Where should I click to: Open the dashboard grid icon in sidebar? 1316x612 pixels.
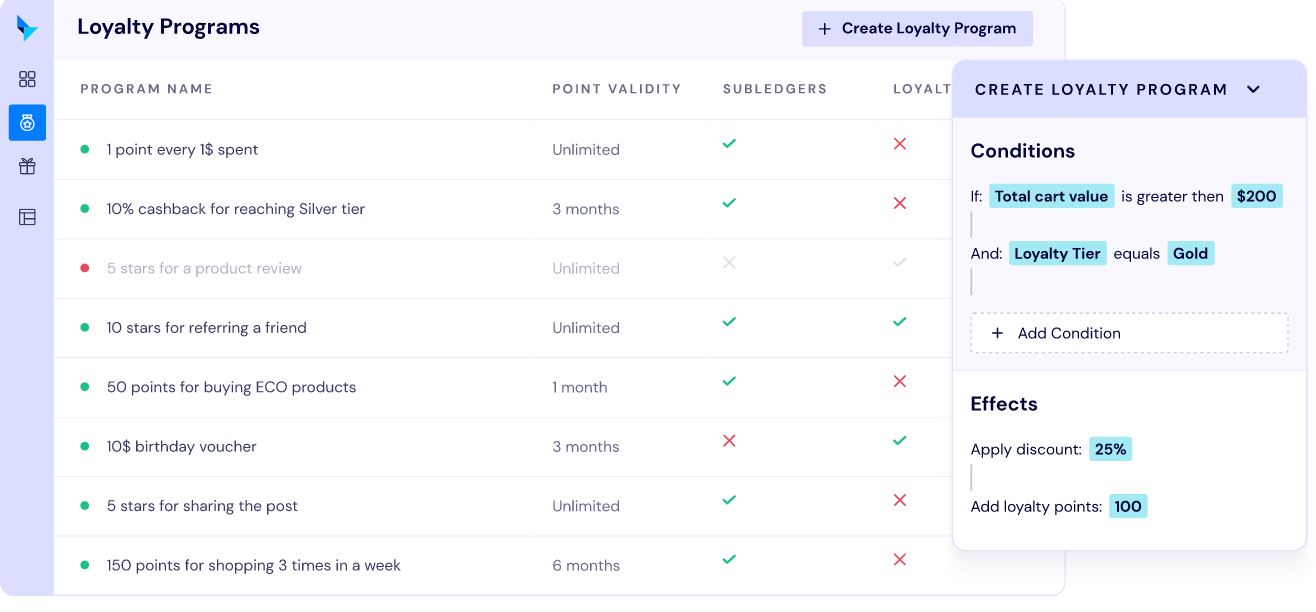(x=27, y=79)
